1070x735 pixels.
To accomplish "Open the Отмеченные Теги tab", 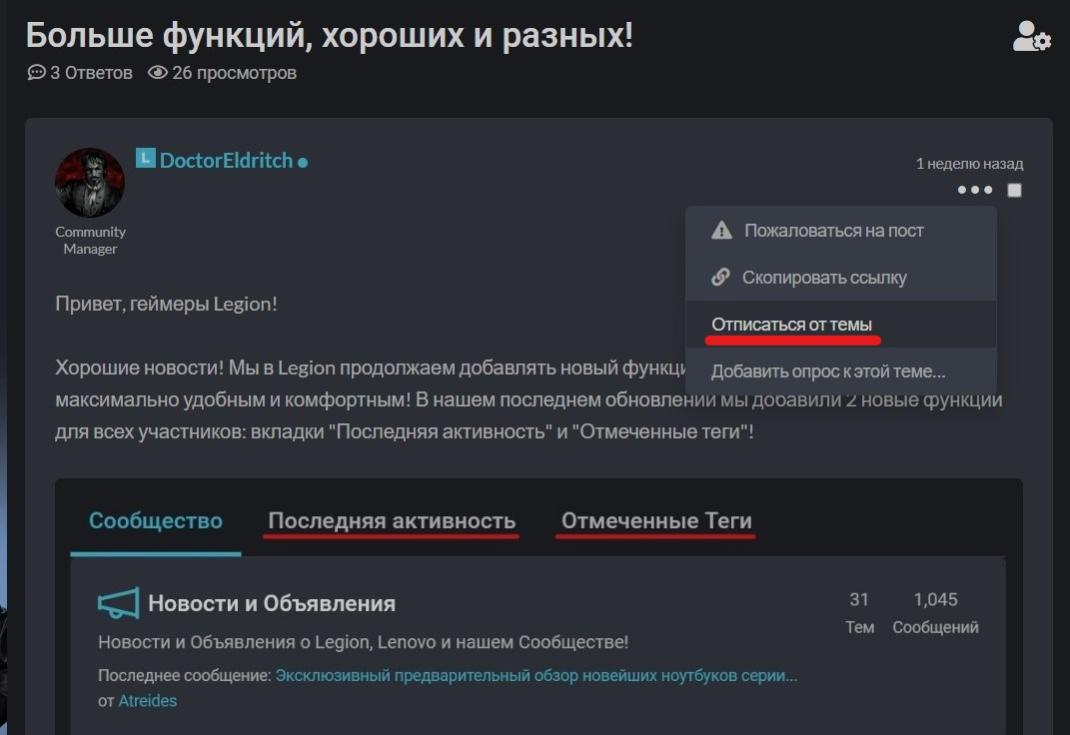I will coord(656,520).
